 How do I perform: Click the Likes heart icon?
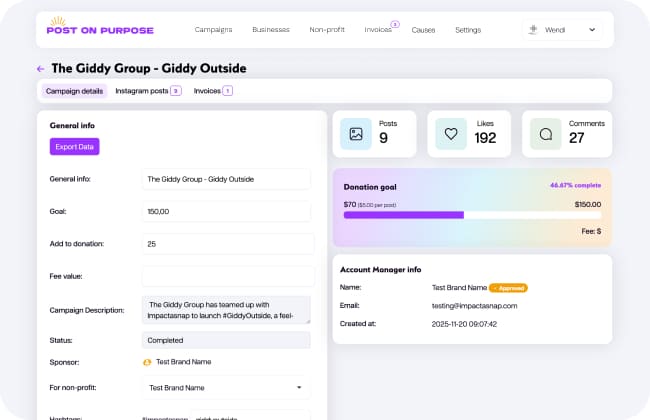(451, 134)
